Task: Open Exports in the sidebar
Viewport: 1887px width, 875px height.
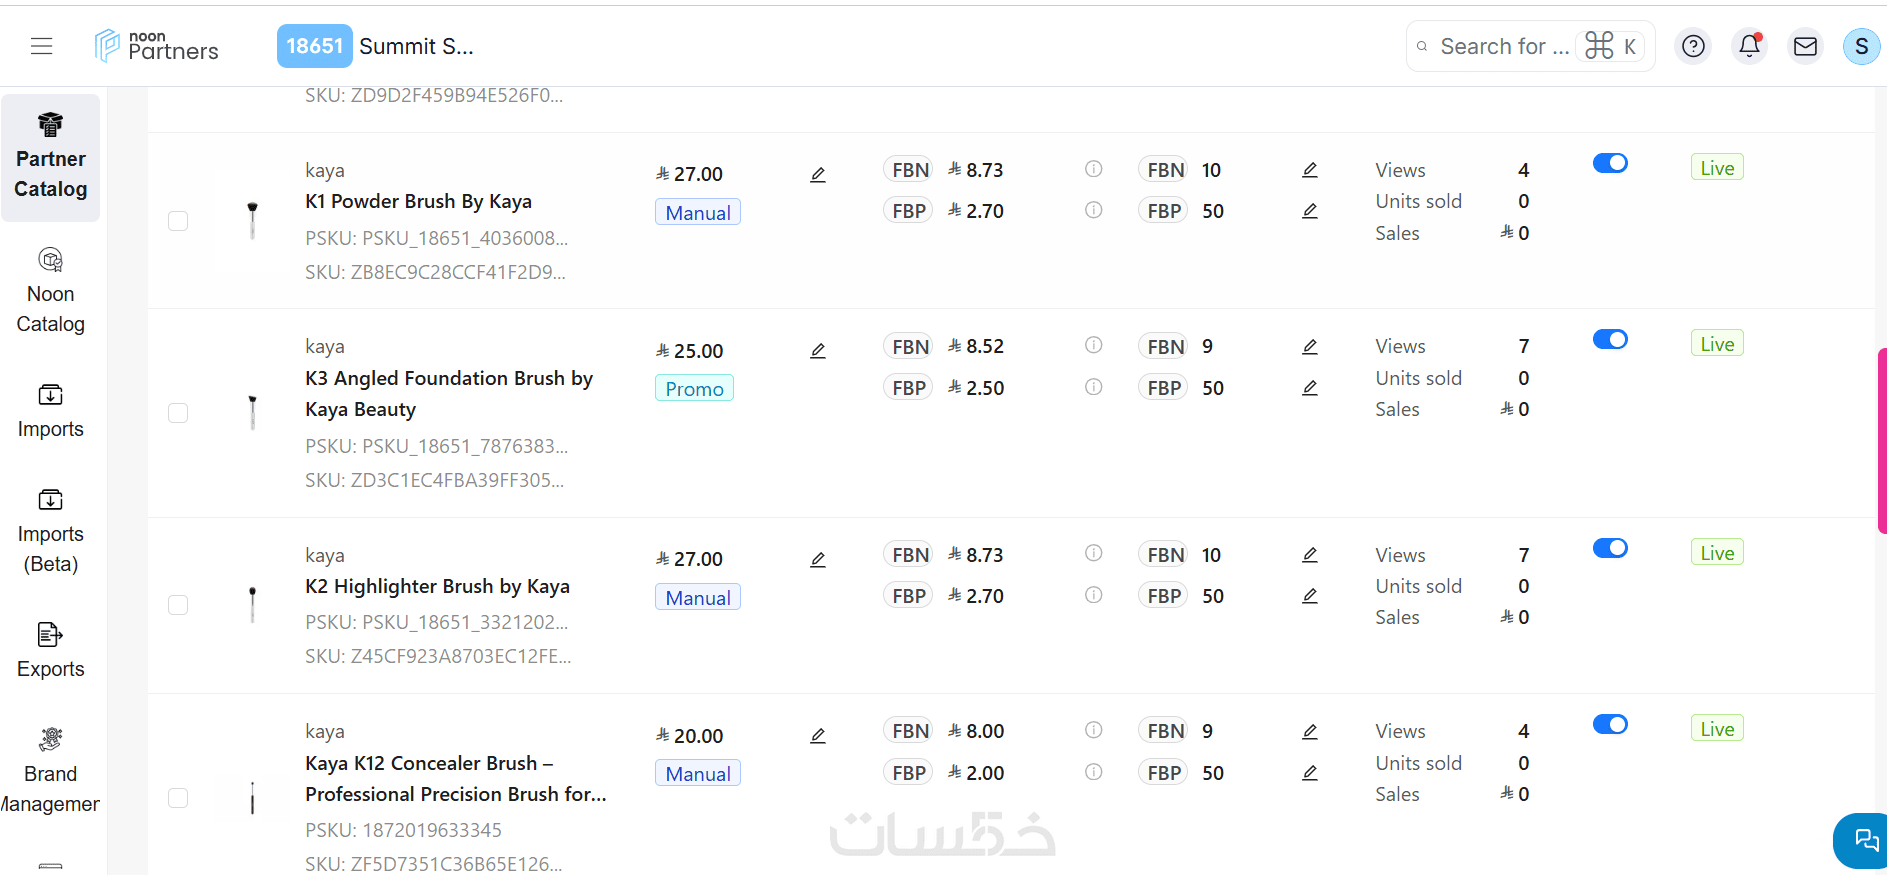Action: coord(51,650)
